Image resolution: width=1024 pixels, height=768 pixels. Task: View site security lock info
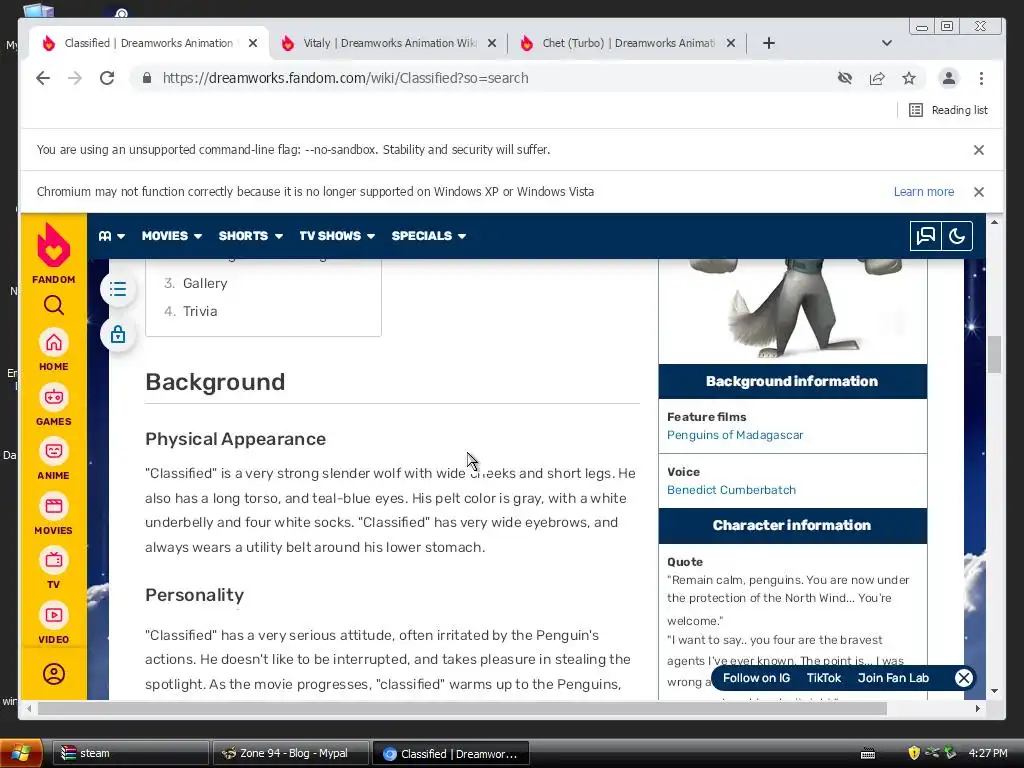[x=147, y=78]
